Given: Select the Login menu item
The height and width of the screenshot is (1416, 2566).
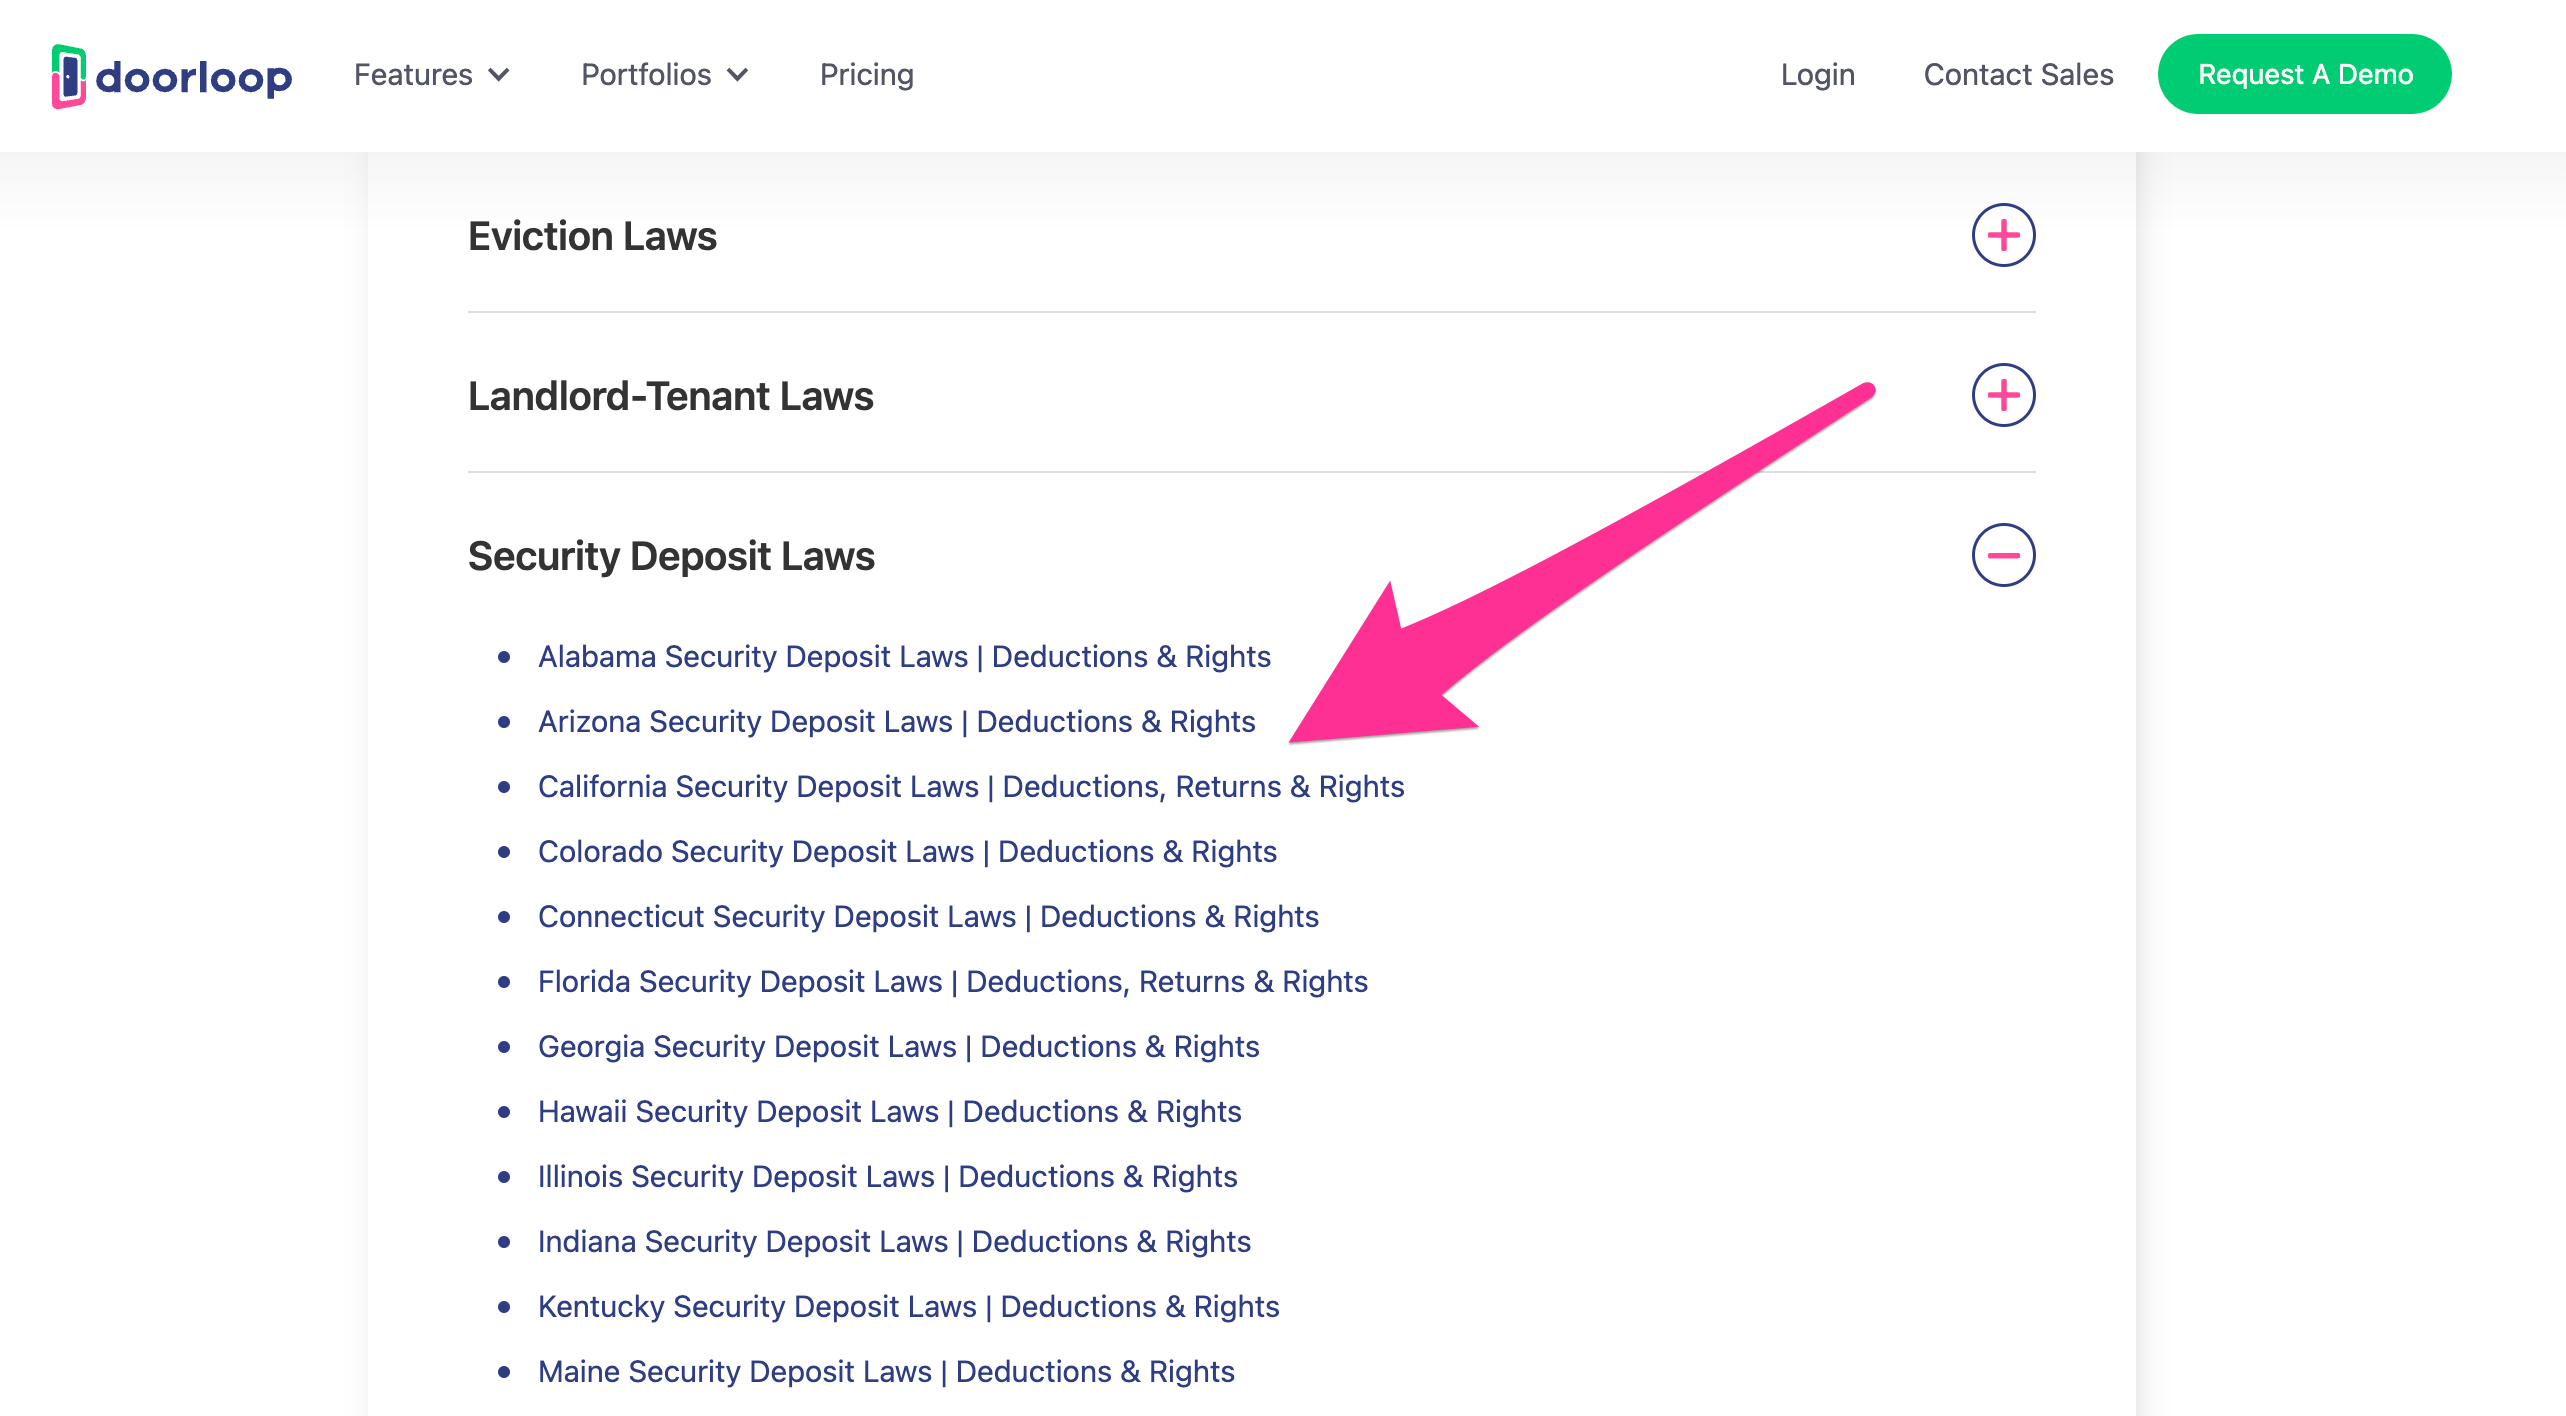Looking at the screenshot, I should 1816,74.
